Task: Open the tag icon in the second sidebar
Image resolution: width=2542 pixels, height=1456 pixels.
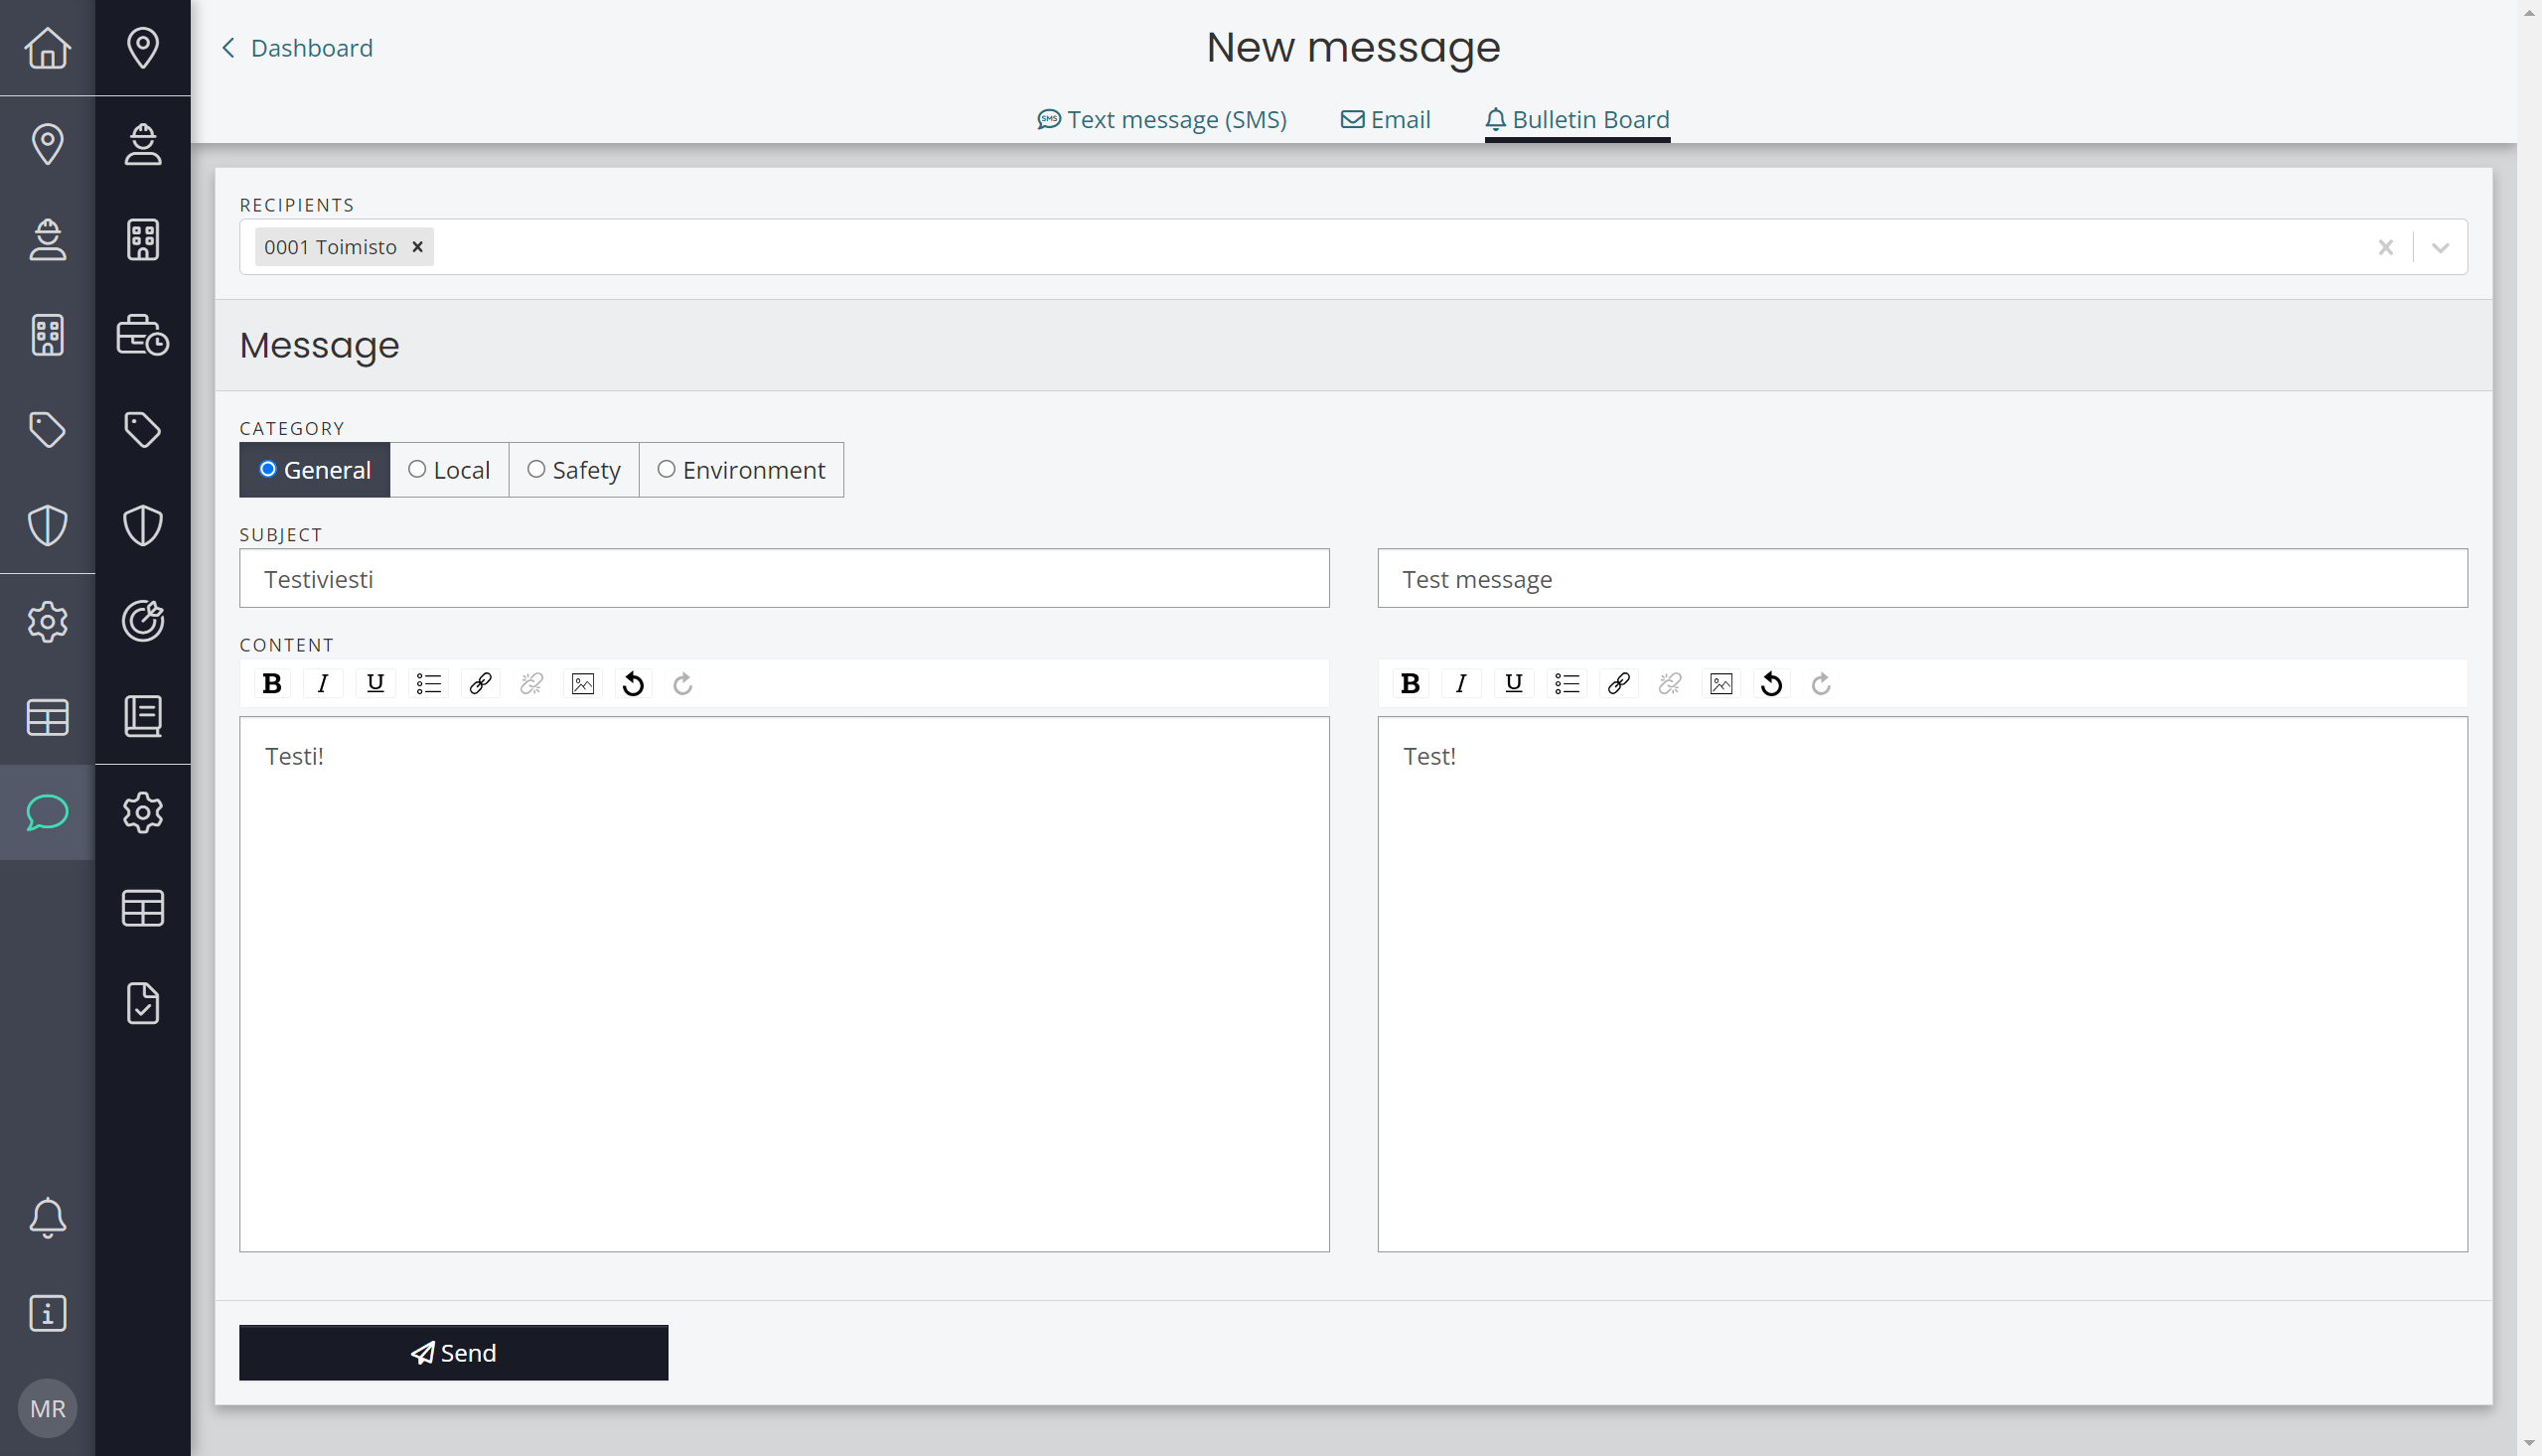Action: (143, 430)
